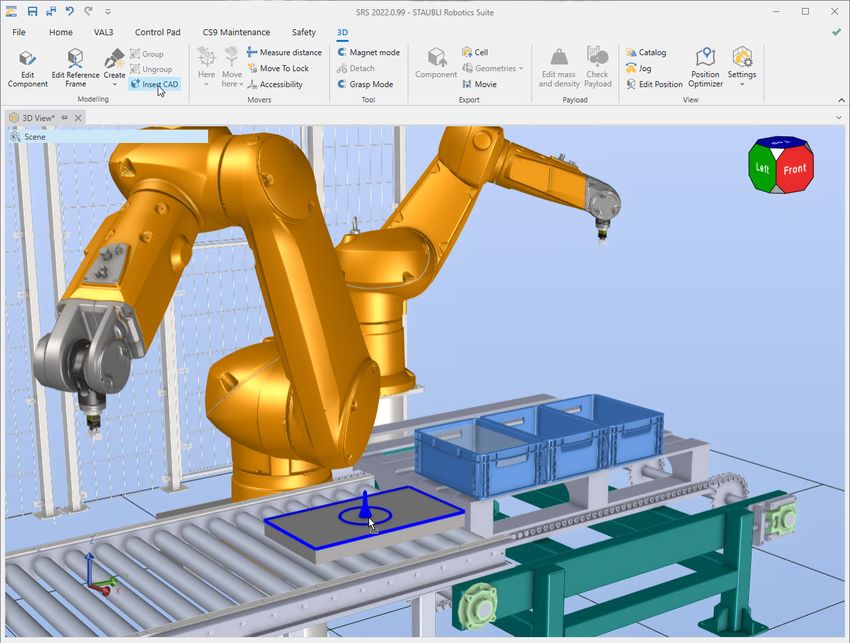The height and width of the screenshot is (643, 850).
Task: Click Insert CAD in Modelling group
Action: pos(154,84)
